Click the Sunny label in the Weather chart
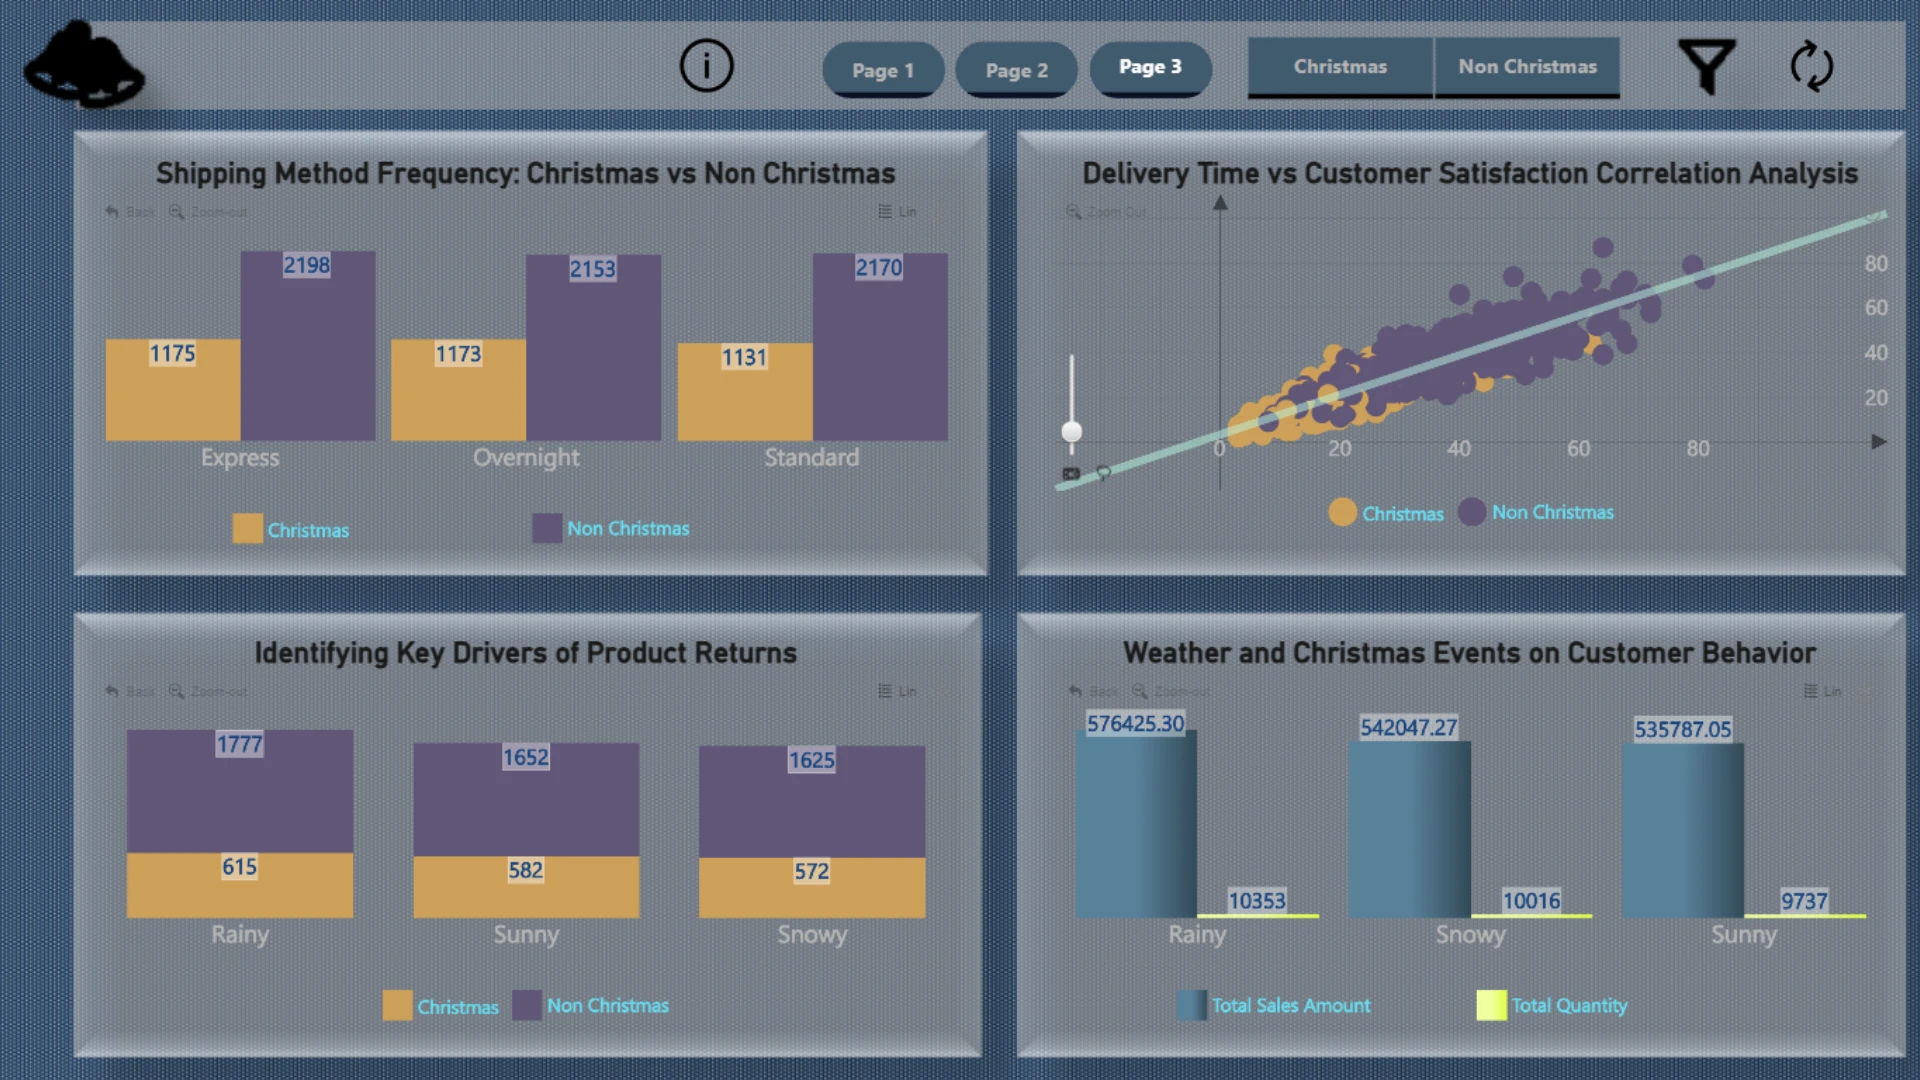This screenshot has width=1920, height=1080. coord(1744,935)
